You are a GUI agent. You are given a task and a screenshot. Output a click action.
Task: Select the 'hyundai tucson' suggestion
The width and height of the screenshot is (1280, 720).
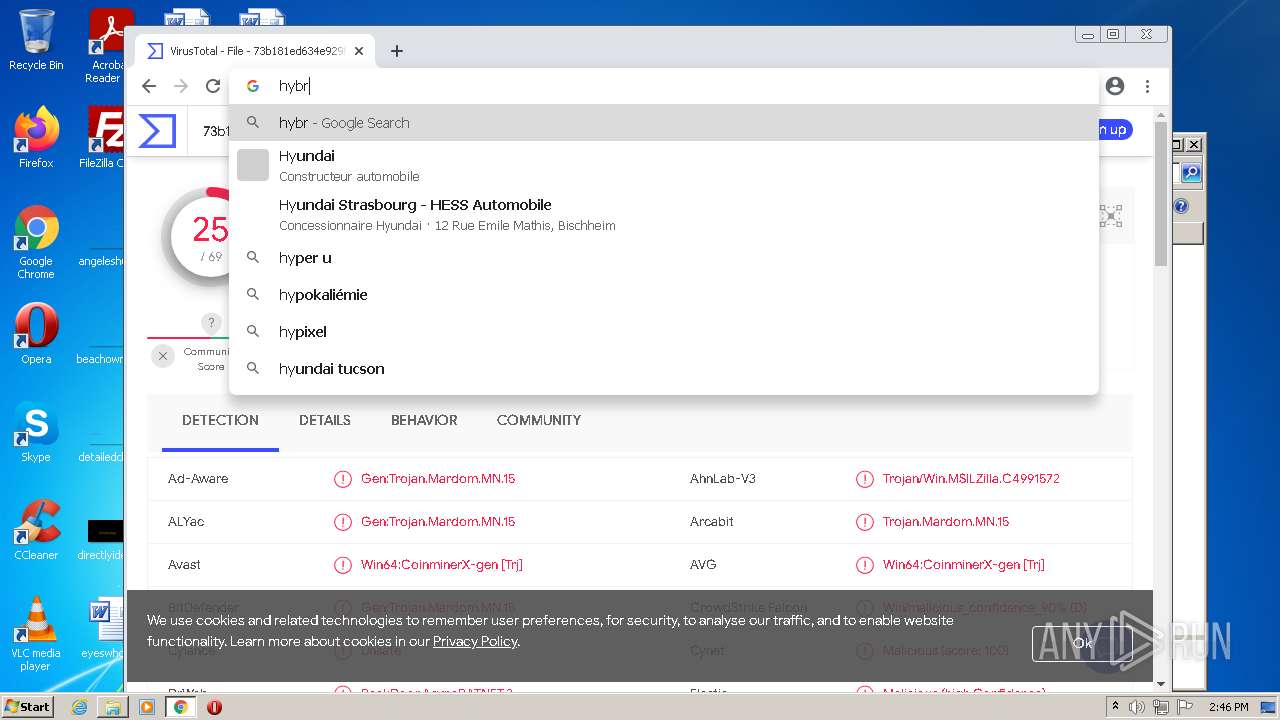click(x=664, y=369)
